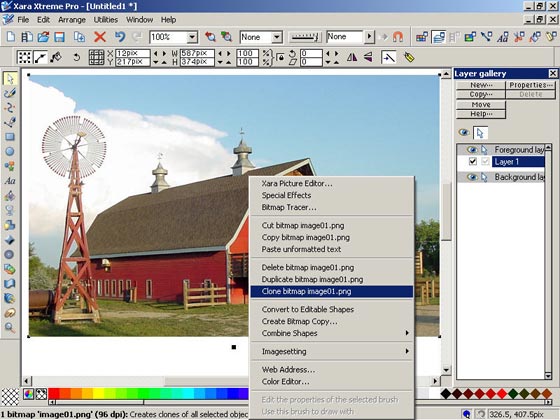Open the Arrange menu

point(72,20)
